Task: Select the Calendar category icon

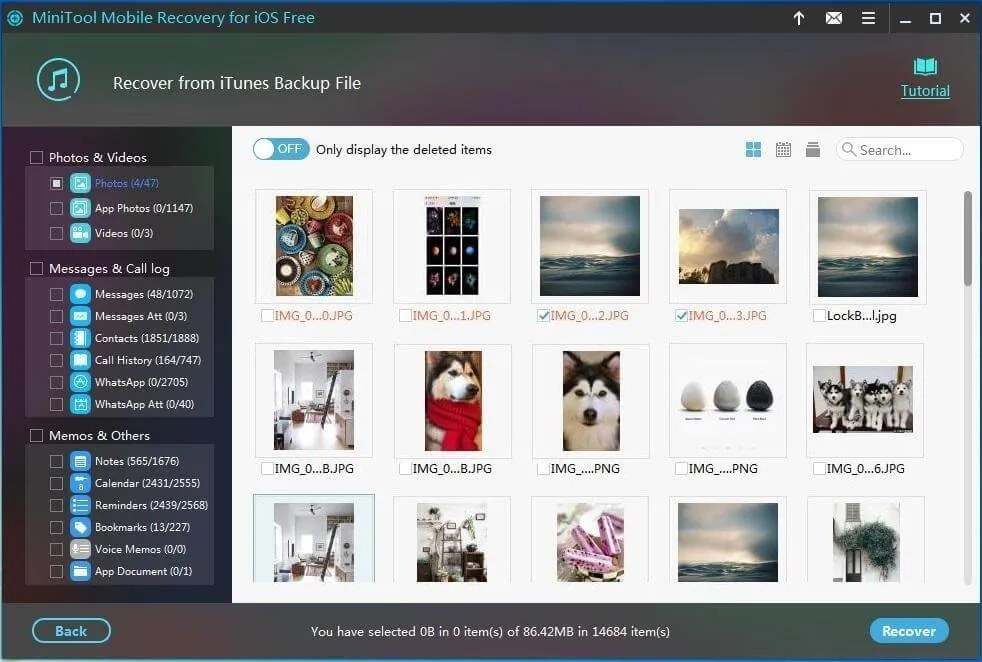Action: click(80, 483)
